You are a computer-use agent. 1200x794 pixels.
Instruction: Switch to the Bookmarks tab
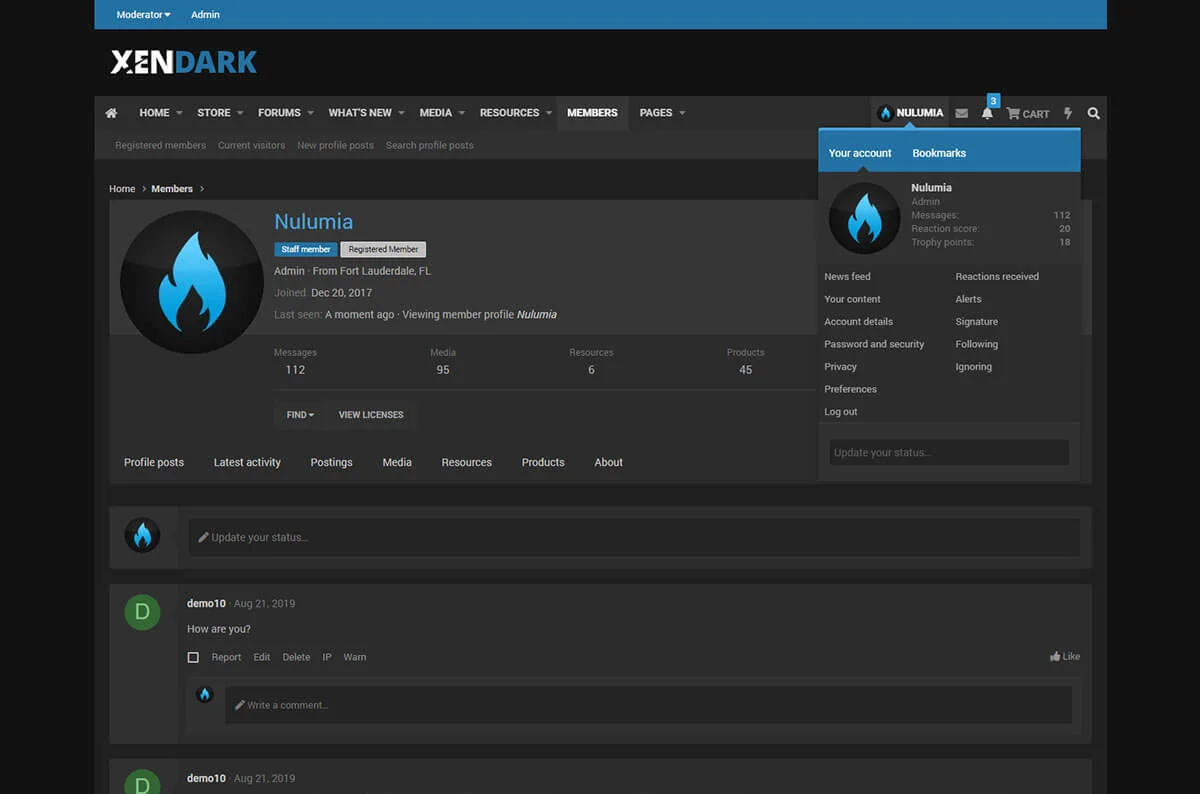[x=938, y=153]
